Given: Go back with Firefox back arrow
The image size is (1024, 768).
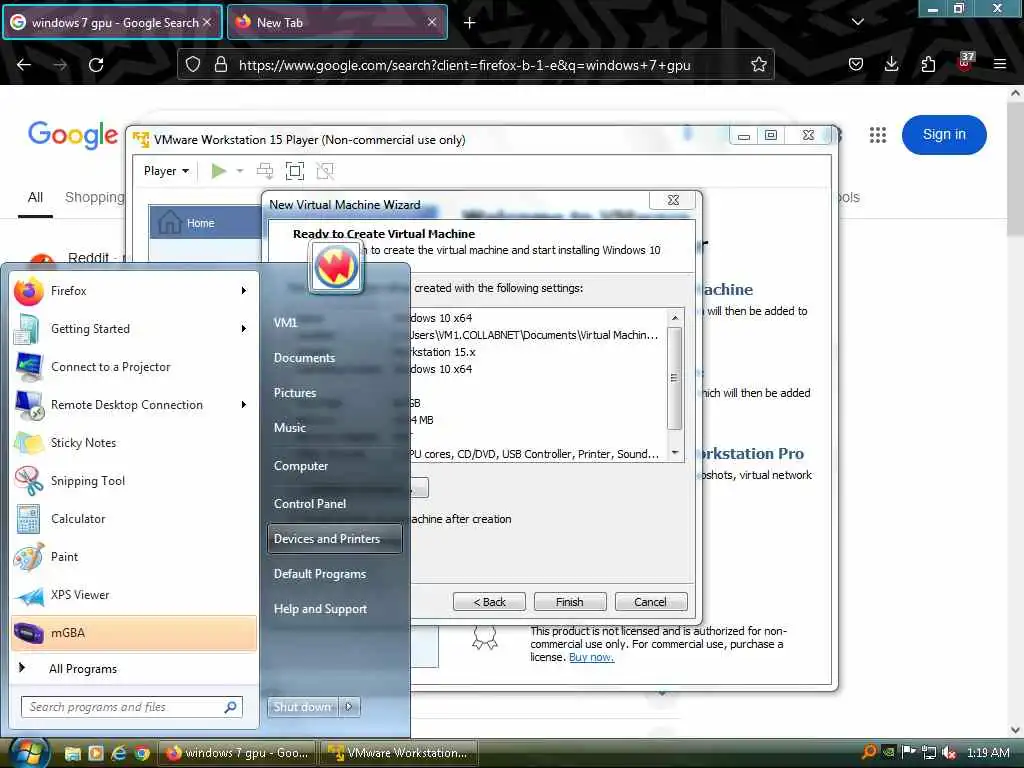Looking at the screenshot, I should [x=24, y=65].
